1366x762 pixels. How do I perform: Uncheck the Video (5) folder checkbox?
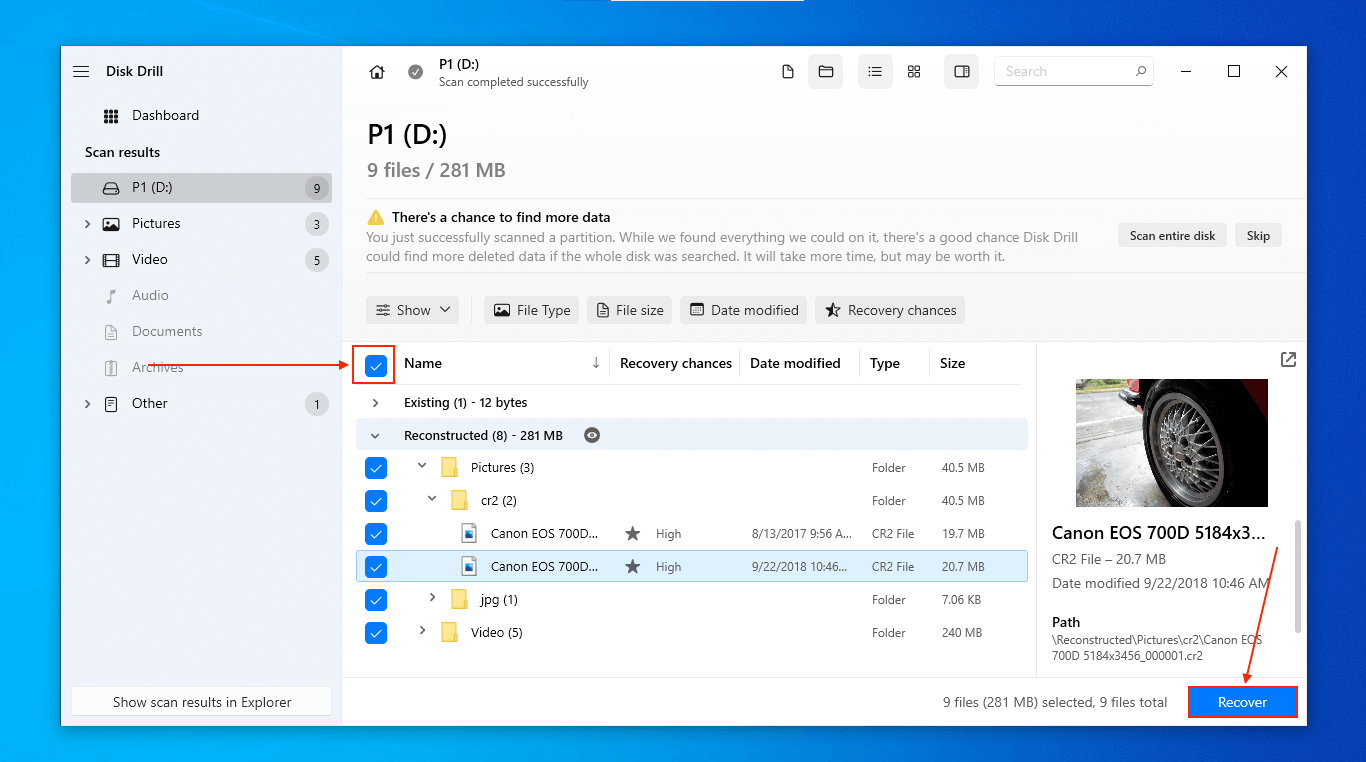click(376, 633)
